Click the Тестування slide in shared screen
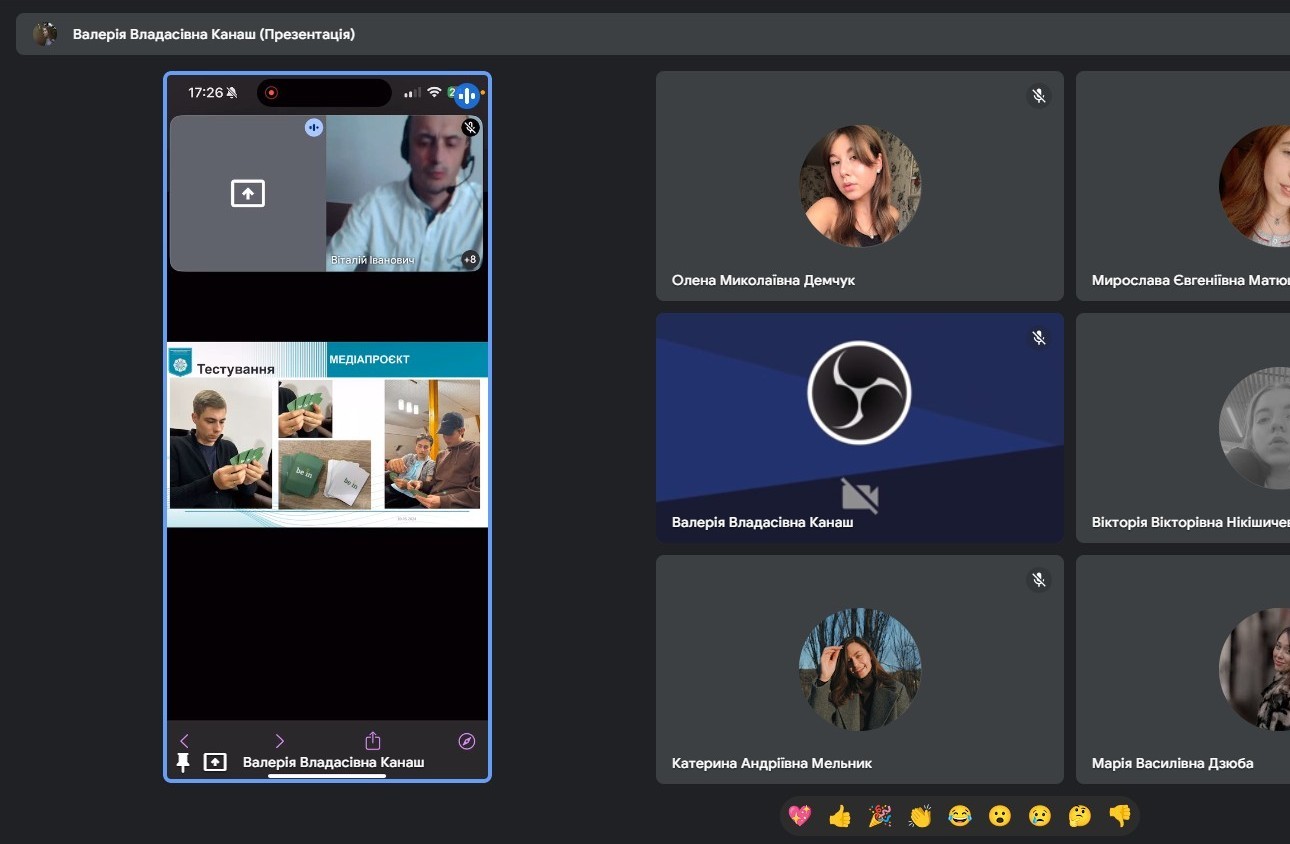This screenshot has width=1290, height=844. point(327,434)
